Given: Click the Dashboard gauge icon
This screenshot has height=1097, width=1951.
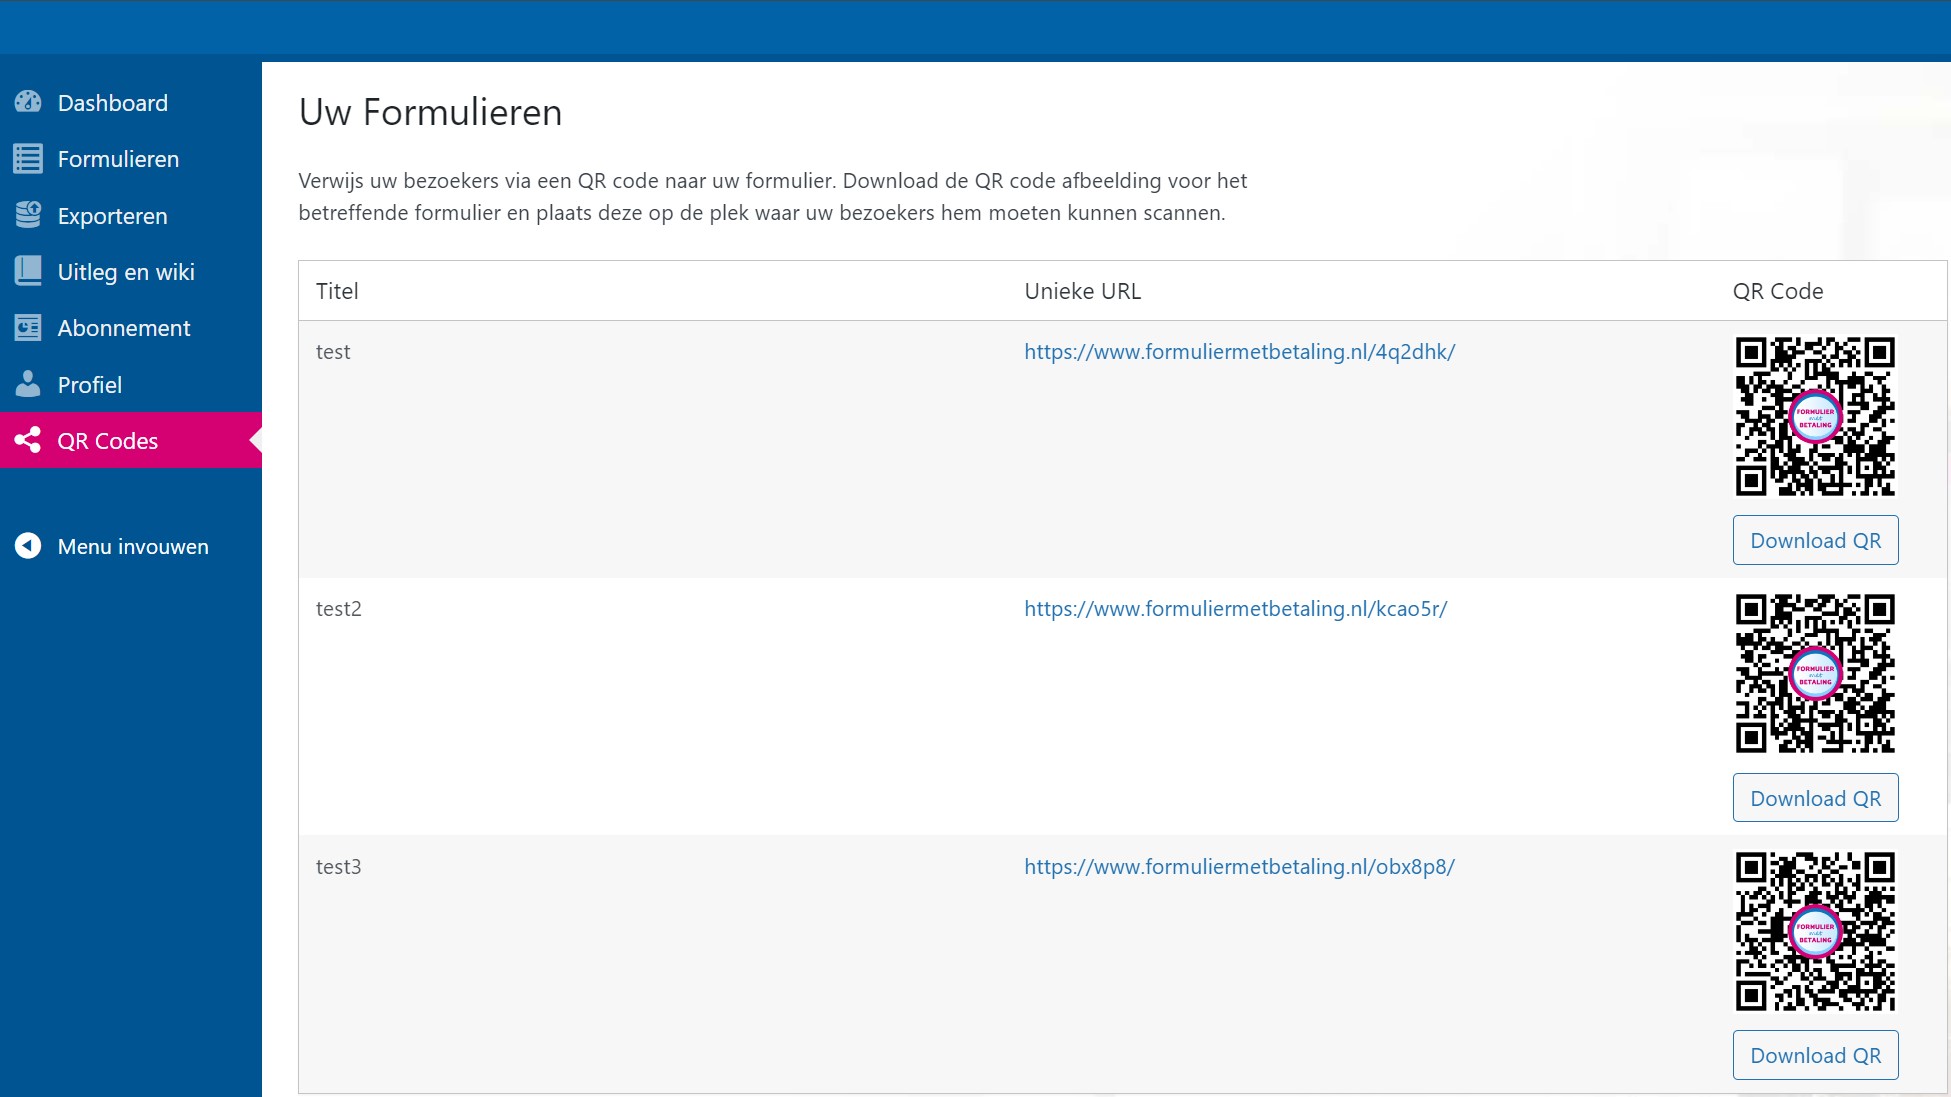Looking at the screenshot, I should pos(28,102).
